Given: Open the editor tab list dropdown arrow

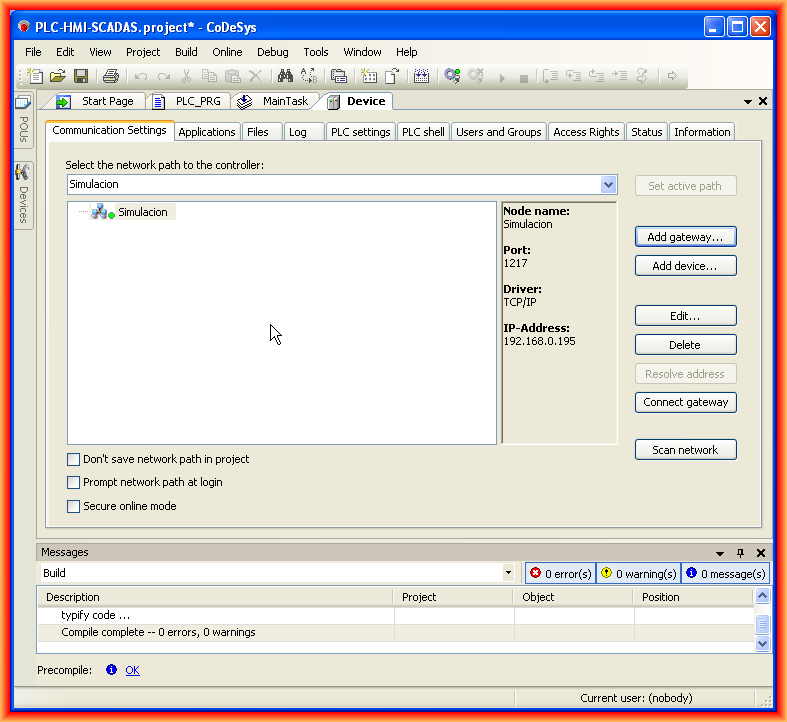Looking at the screenshot, I should point(747,102).
